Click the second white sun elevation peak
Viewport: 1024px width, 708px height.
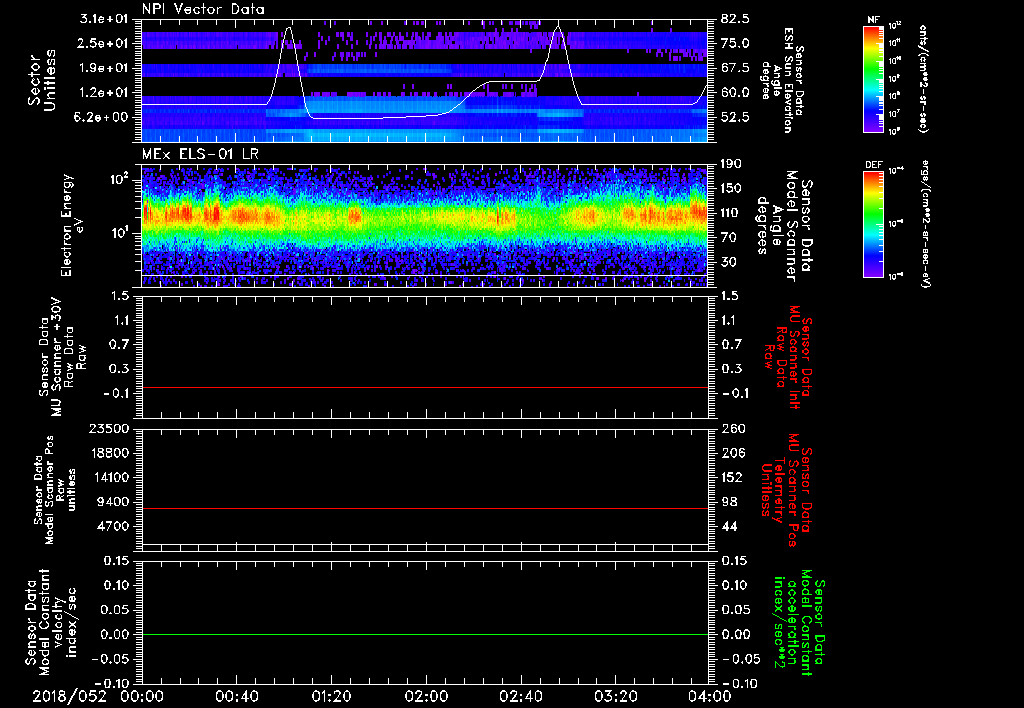pyautogui.click(x=557, y=30)
